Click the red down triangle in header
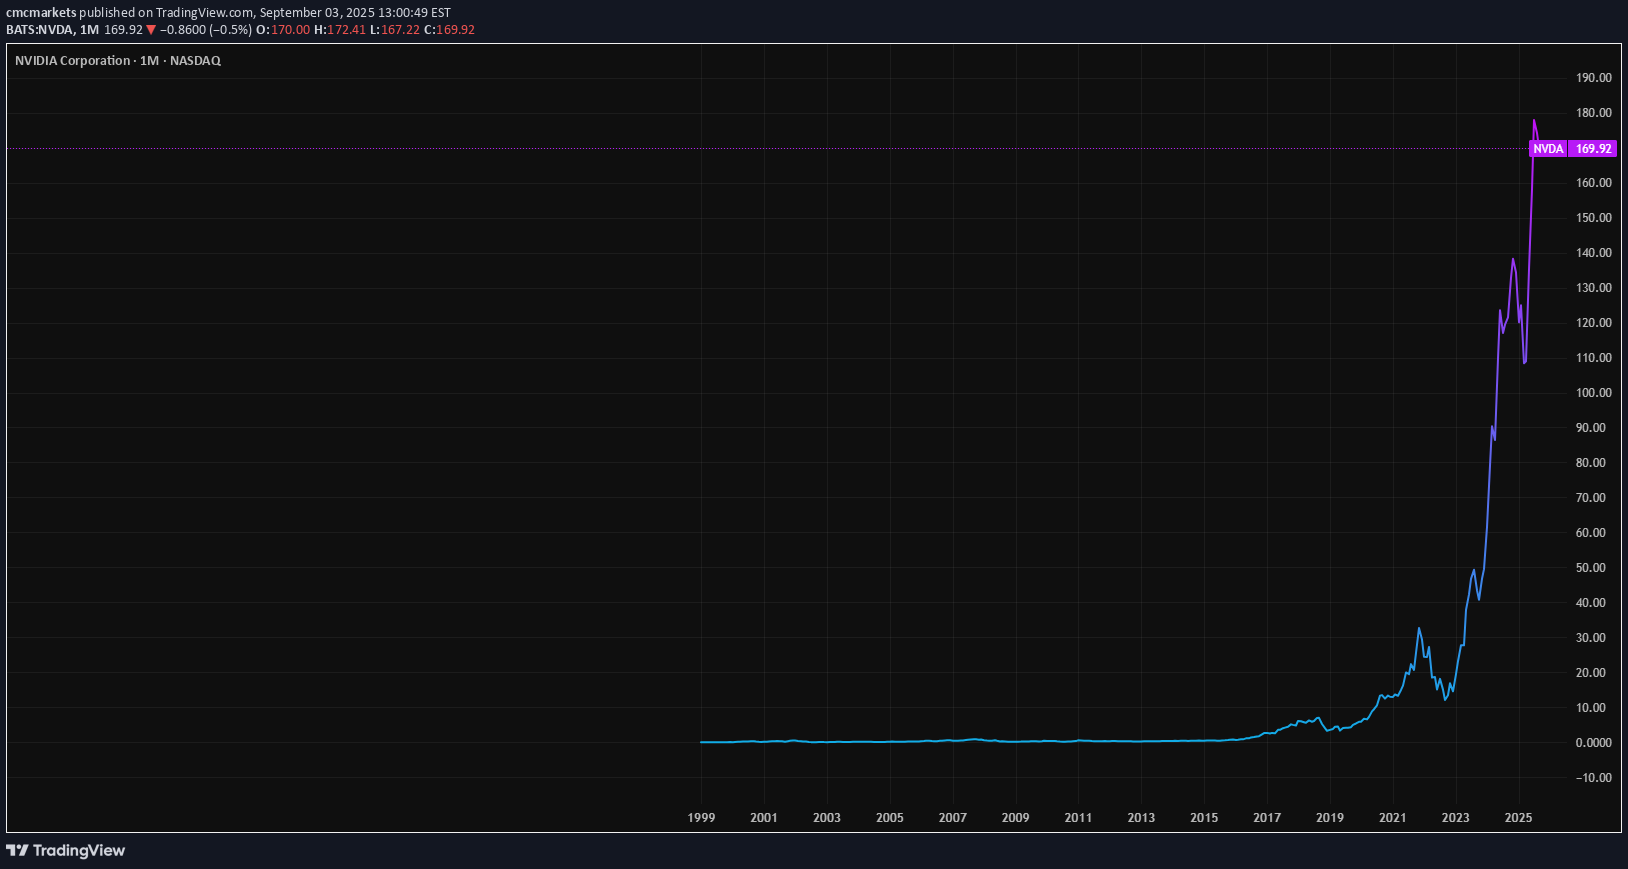 151,30
